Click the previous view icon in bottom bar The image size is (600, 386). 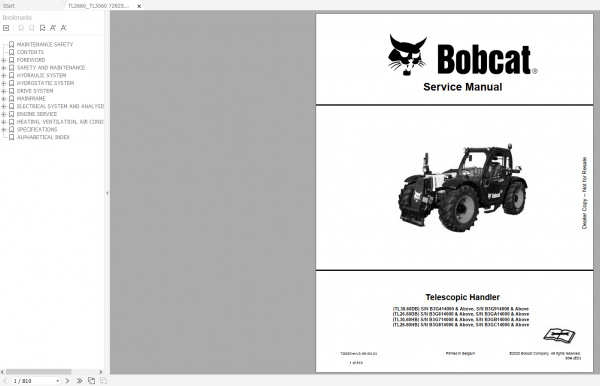91,381
